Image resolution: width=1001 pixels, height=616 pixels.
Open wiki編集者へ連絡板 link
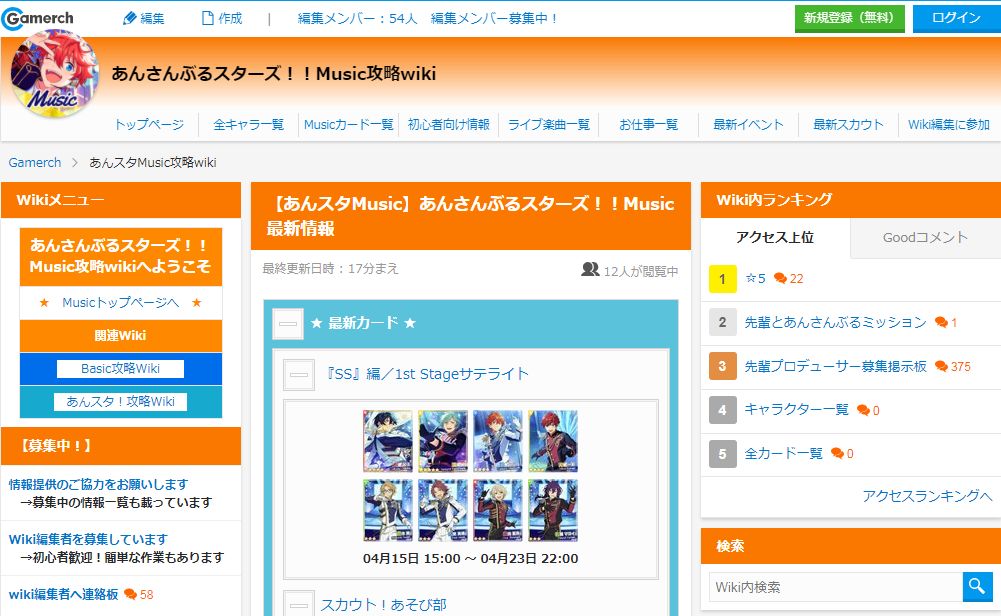coord(63,594)
